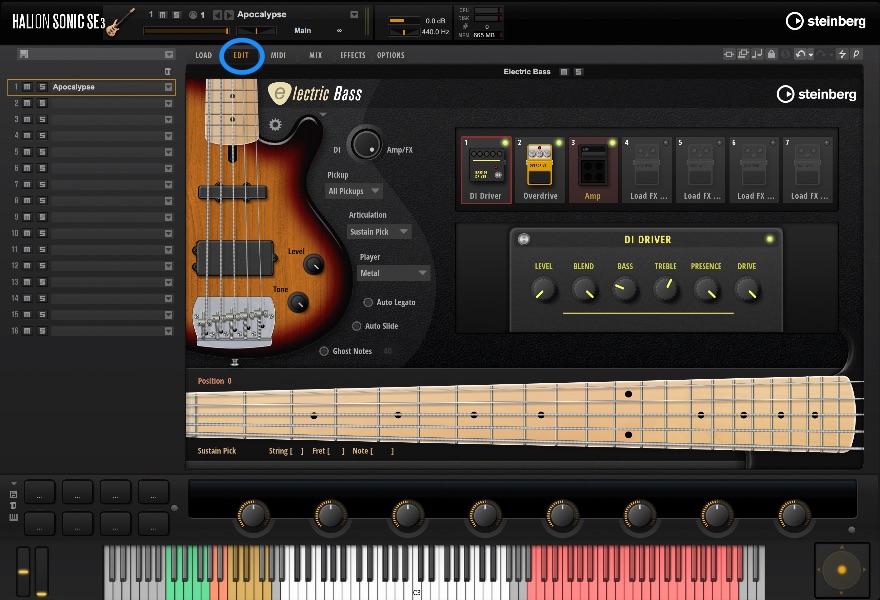
Task: Click the DI Driver DRIVE knob
Action: click(x=748, y=291)
